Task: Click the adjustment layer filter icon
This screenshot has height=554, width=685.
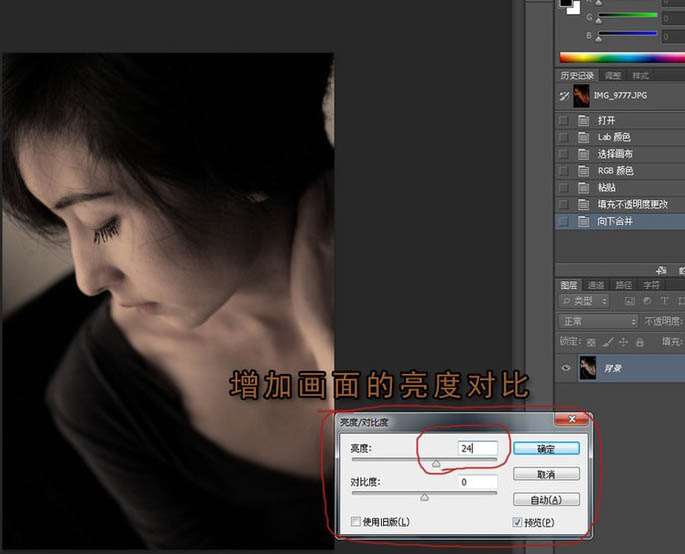Action: click(646, 301)
